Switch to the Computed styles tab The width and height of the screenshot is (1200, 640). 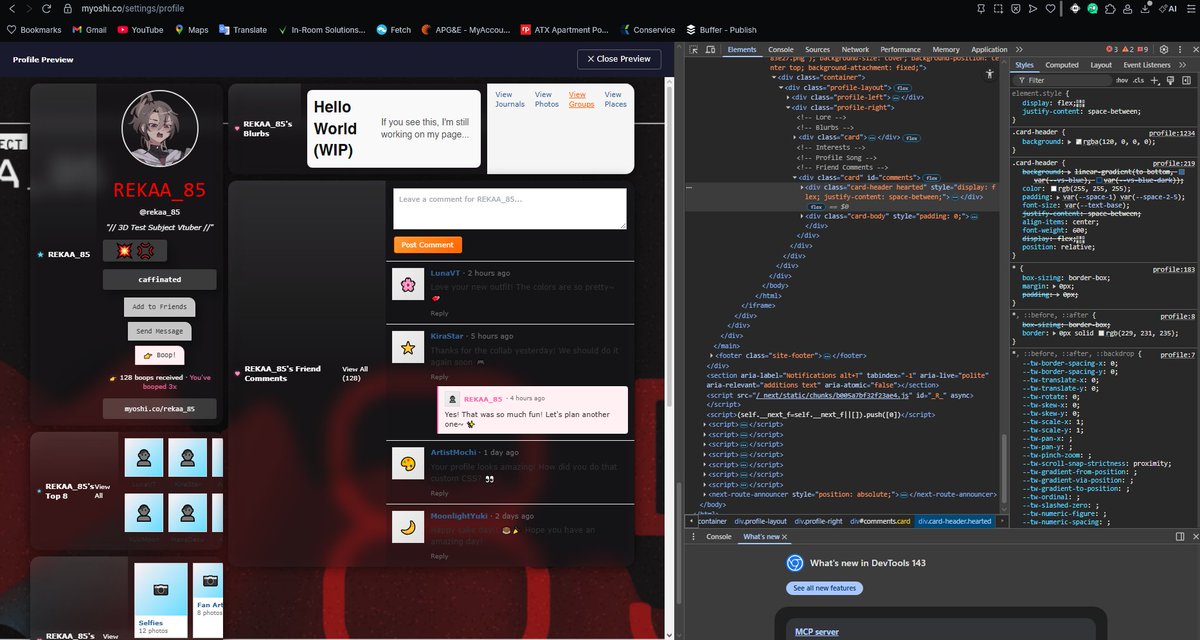pos(1062,65)
